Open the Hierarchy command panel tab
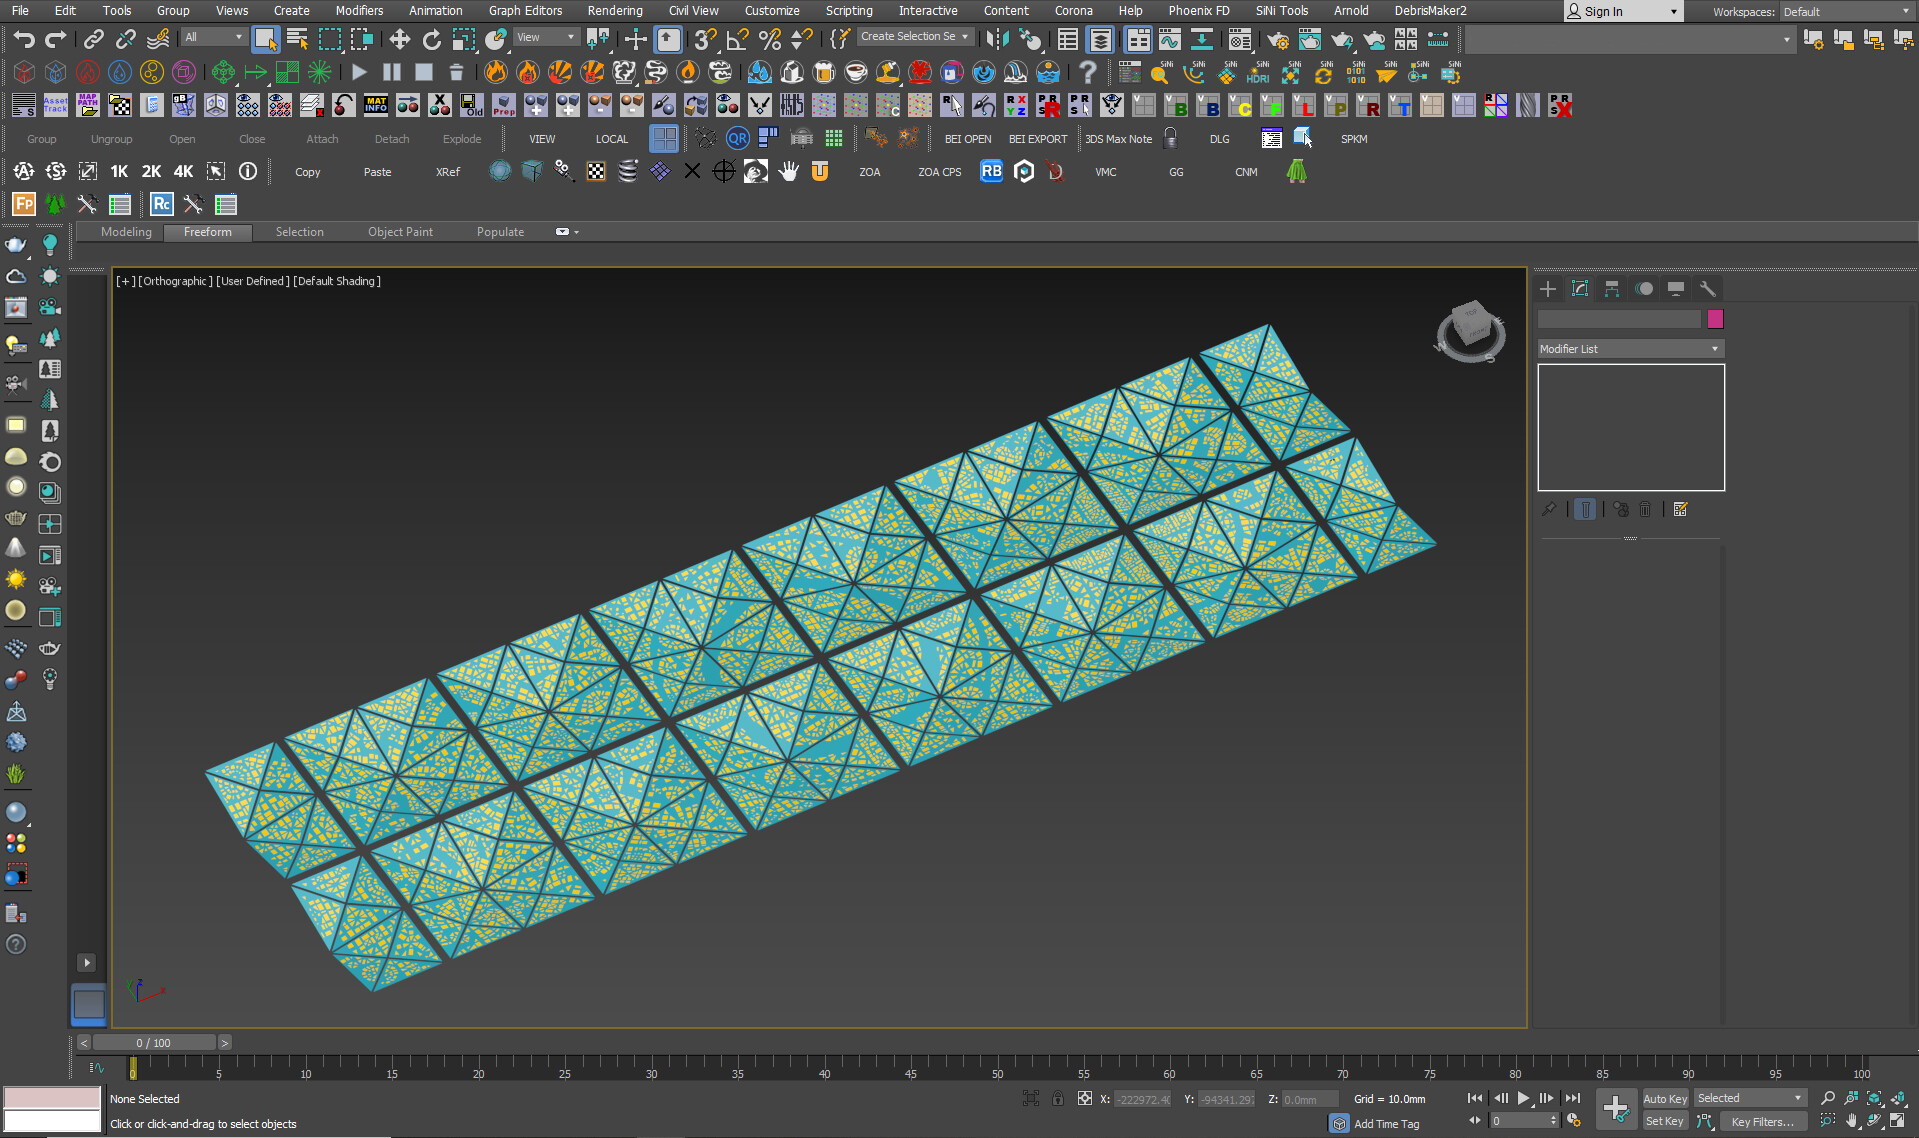 1612,289
